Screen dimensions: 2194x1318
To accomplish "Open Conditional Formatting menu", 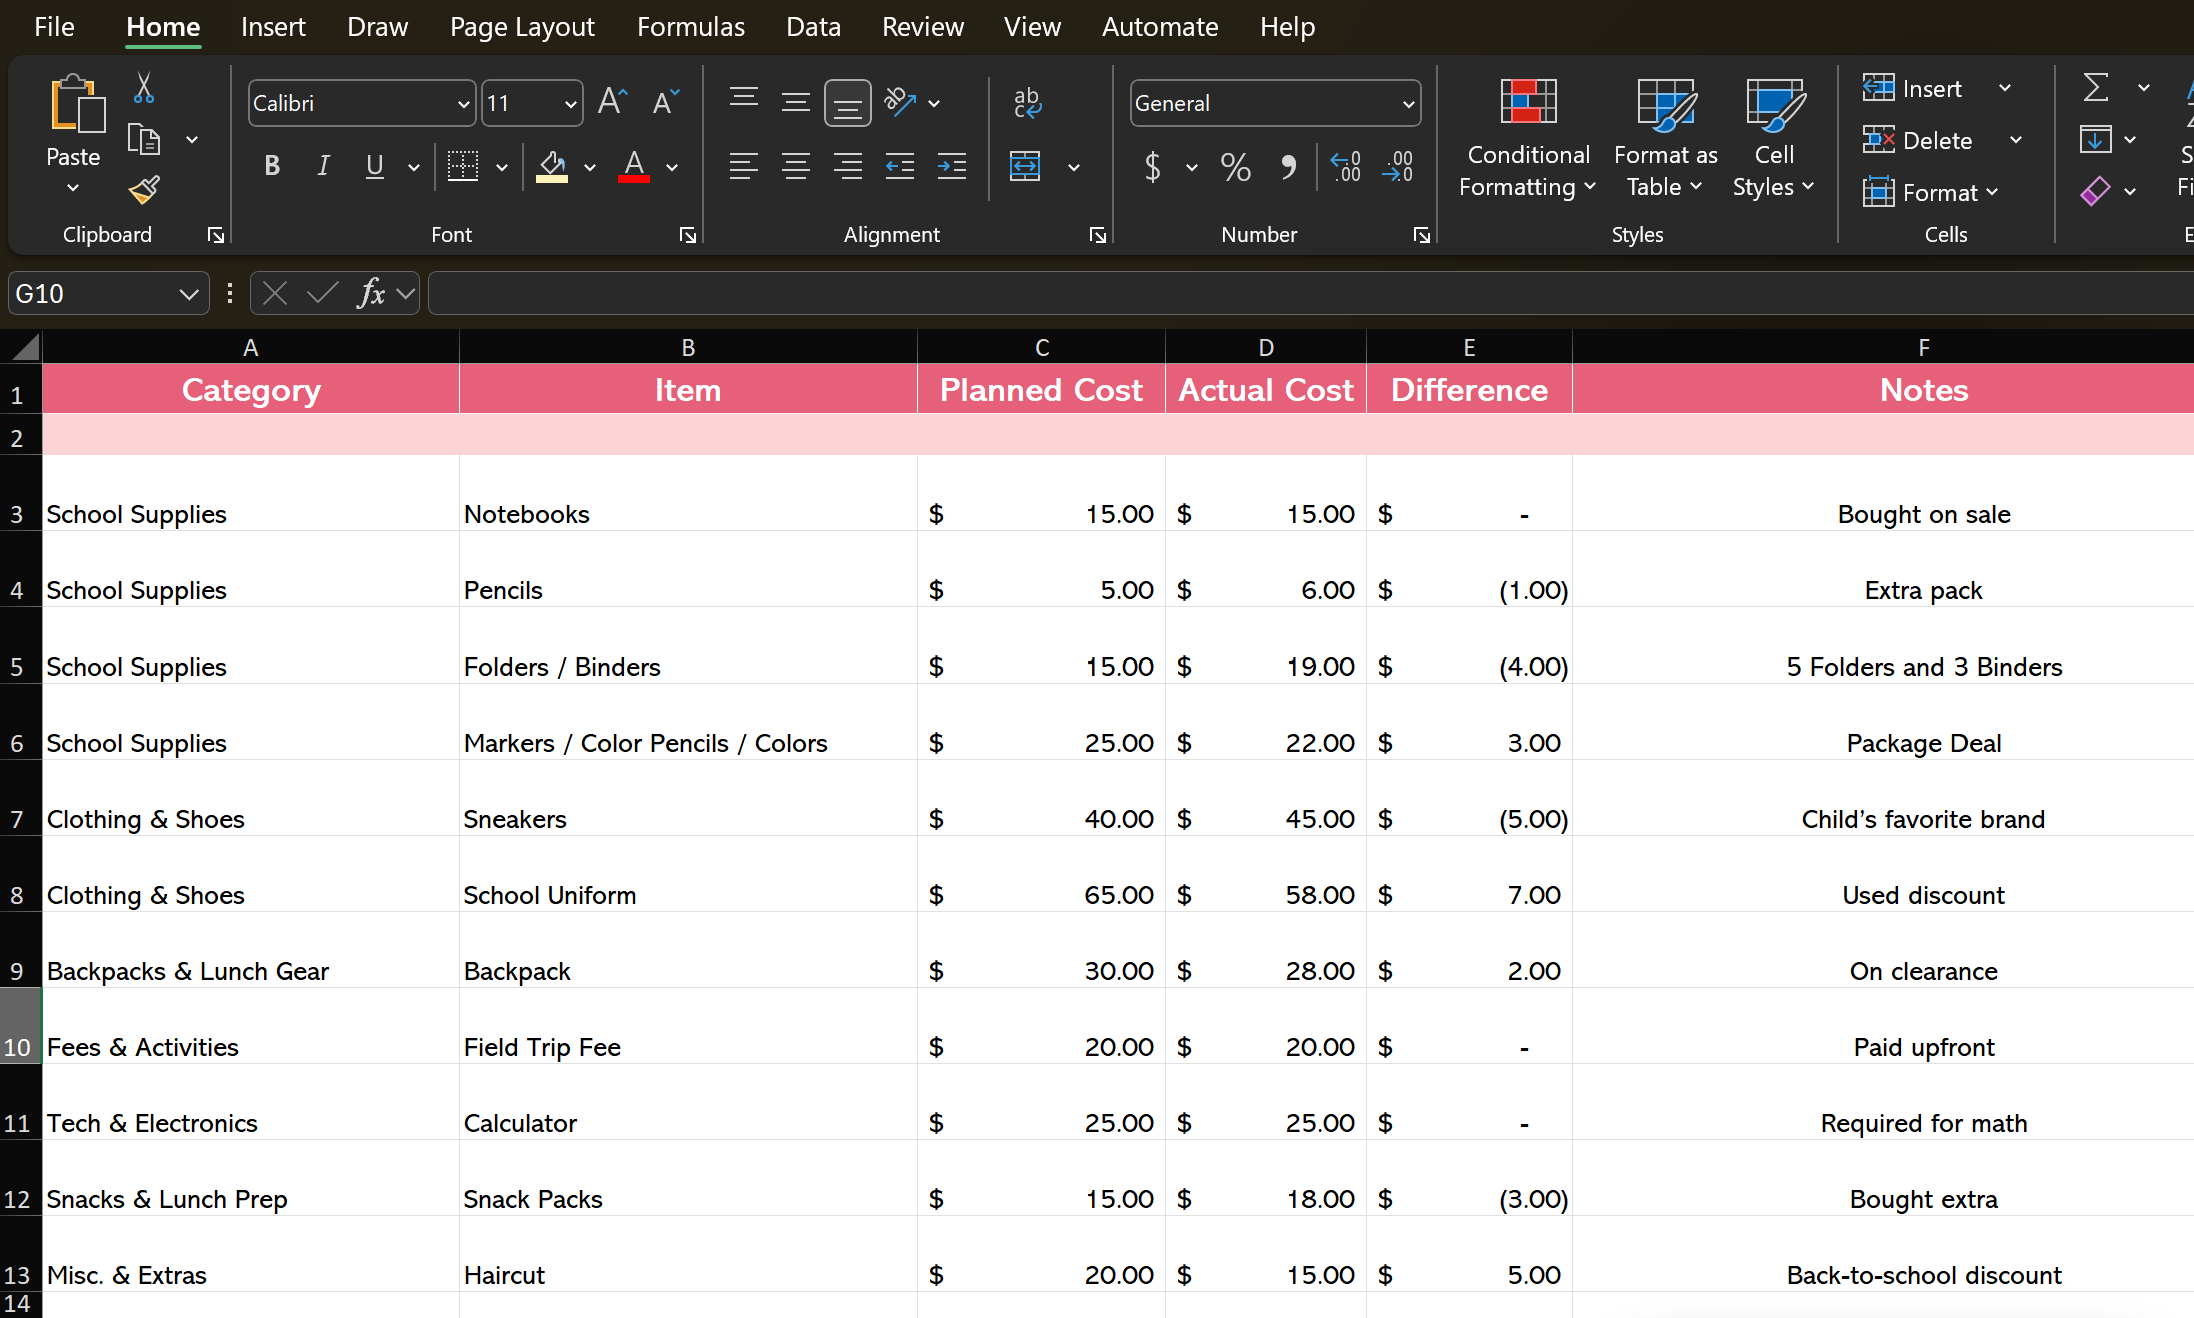I will tap(1528, 139).
